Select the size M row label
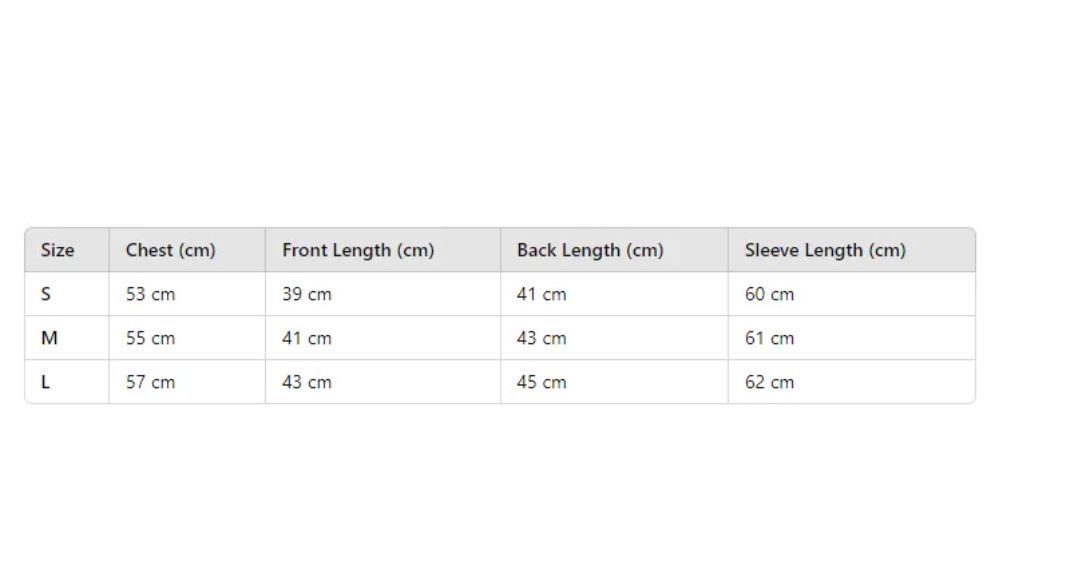The image size is (1080, 576). (67, 338)
